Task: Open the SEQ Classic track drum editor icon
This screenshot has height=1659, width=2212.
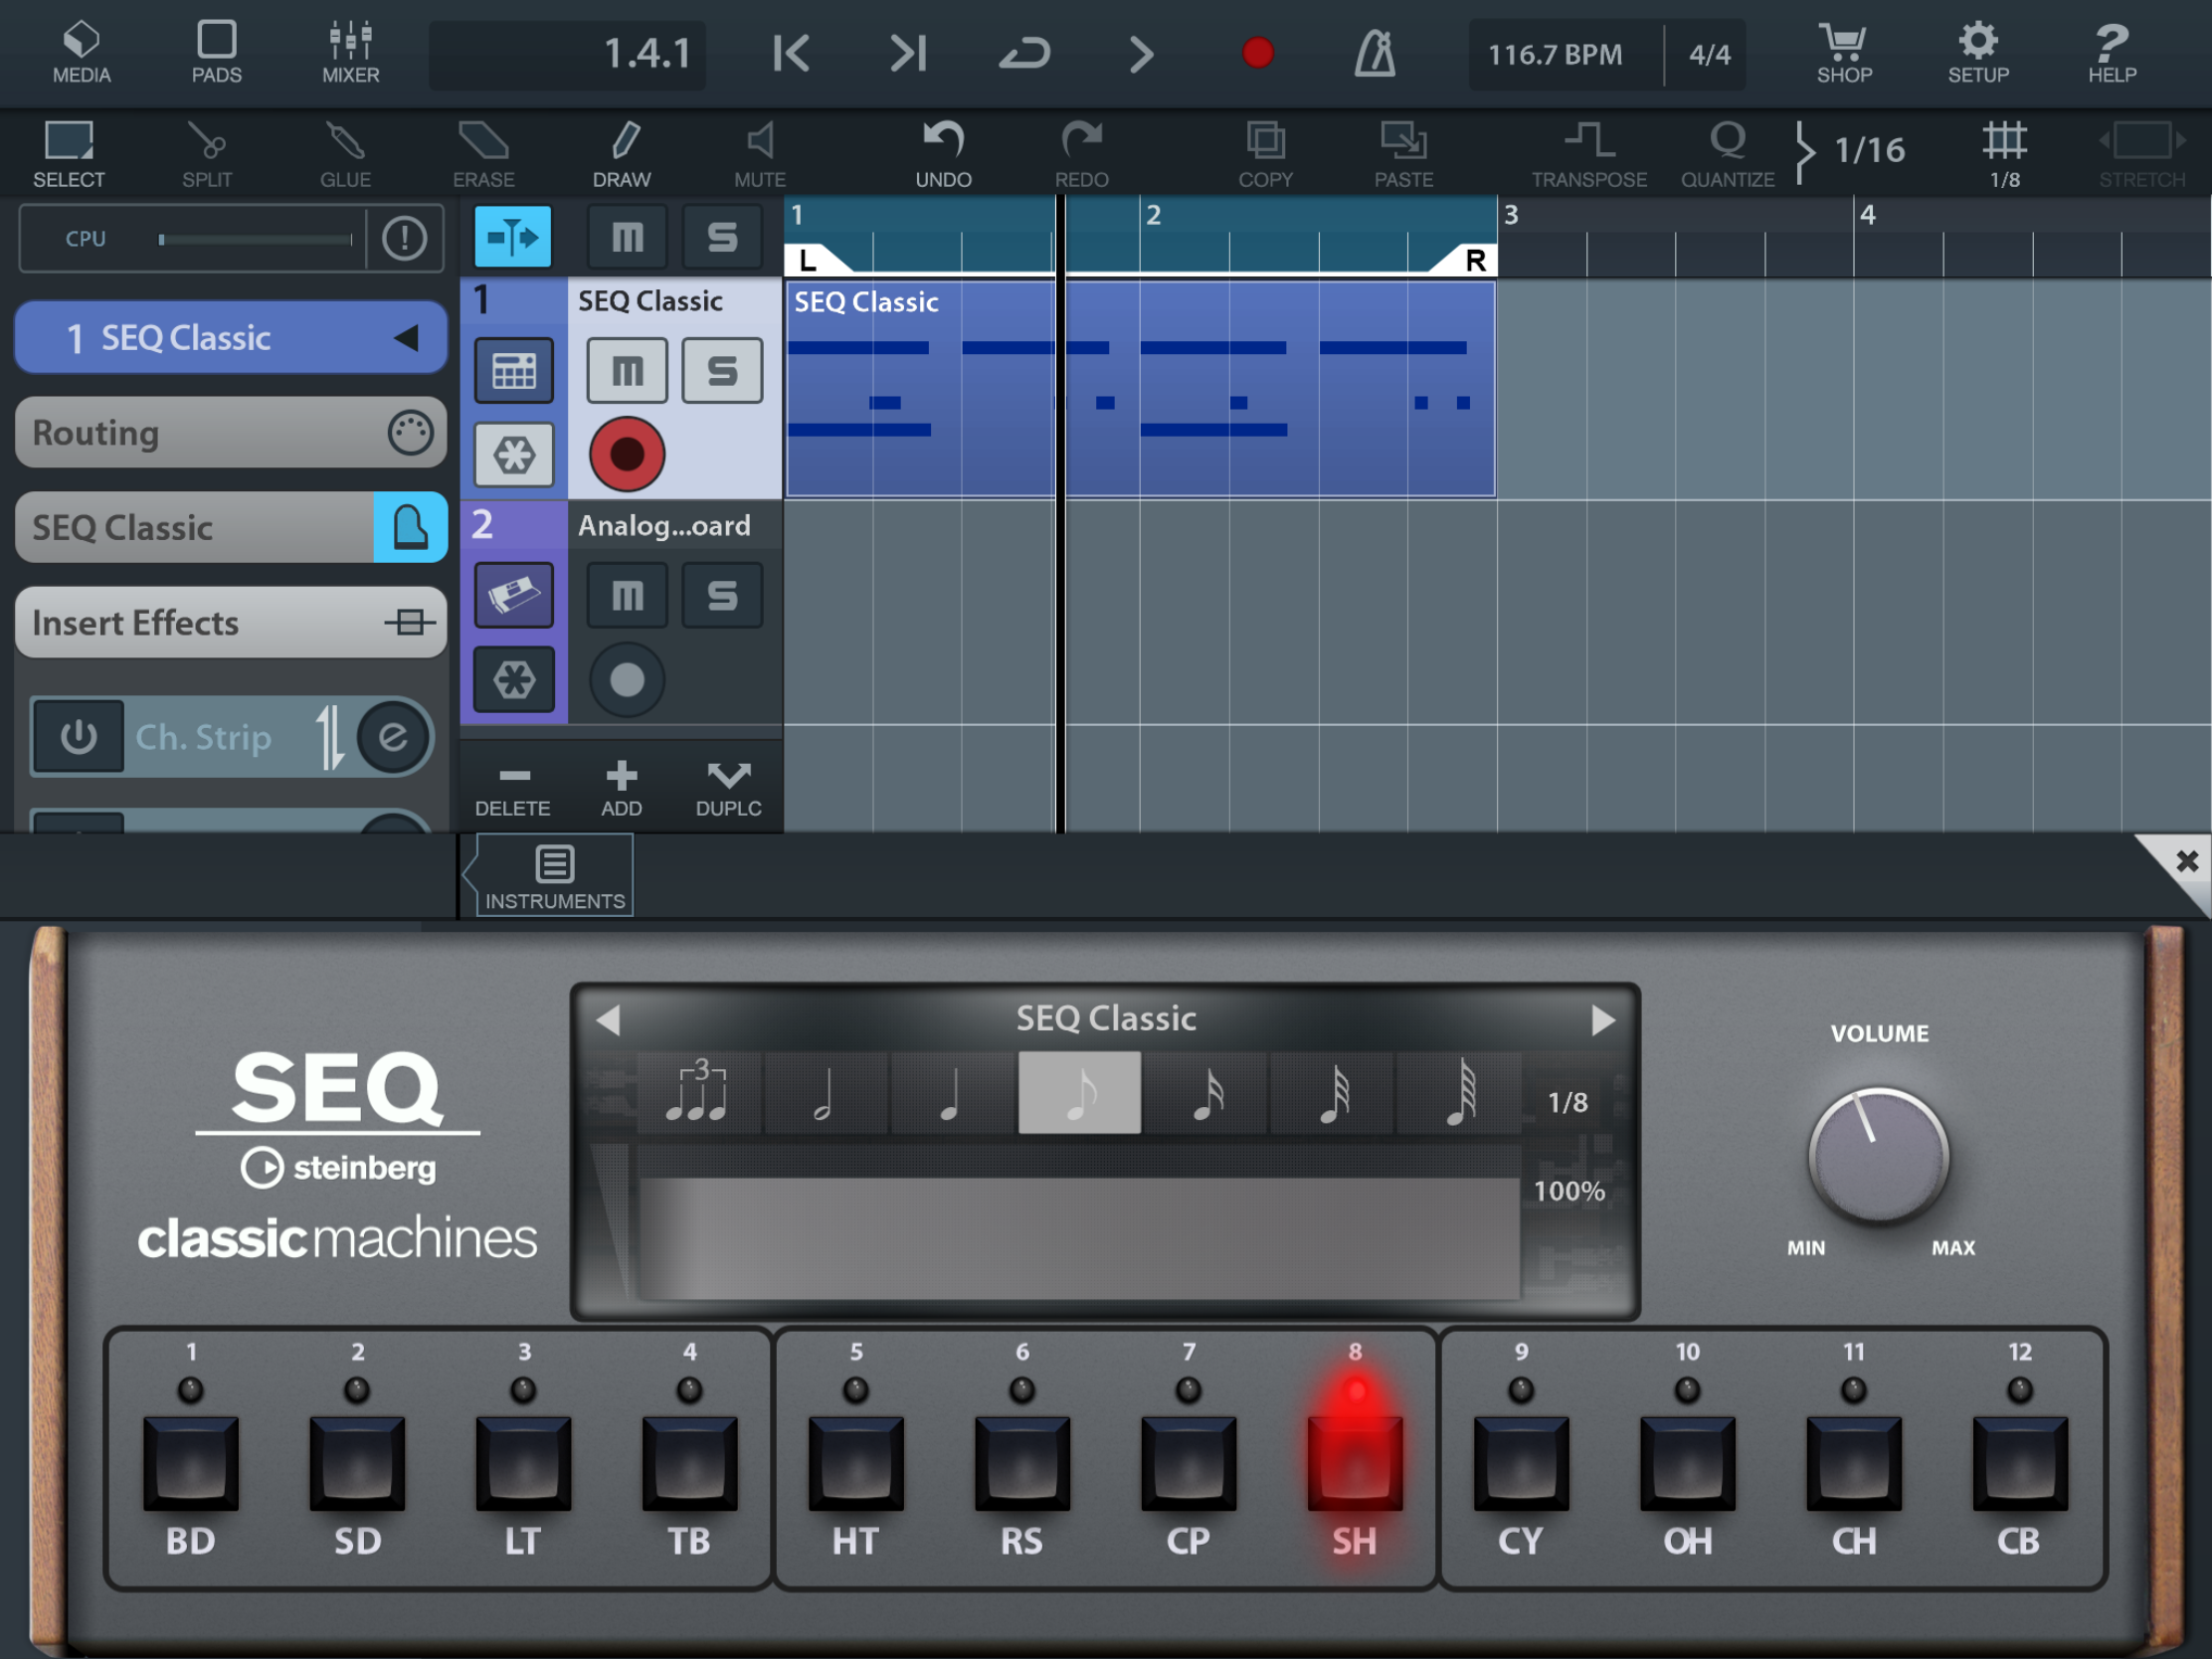Action: tap(514, 371)
